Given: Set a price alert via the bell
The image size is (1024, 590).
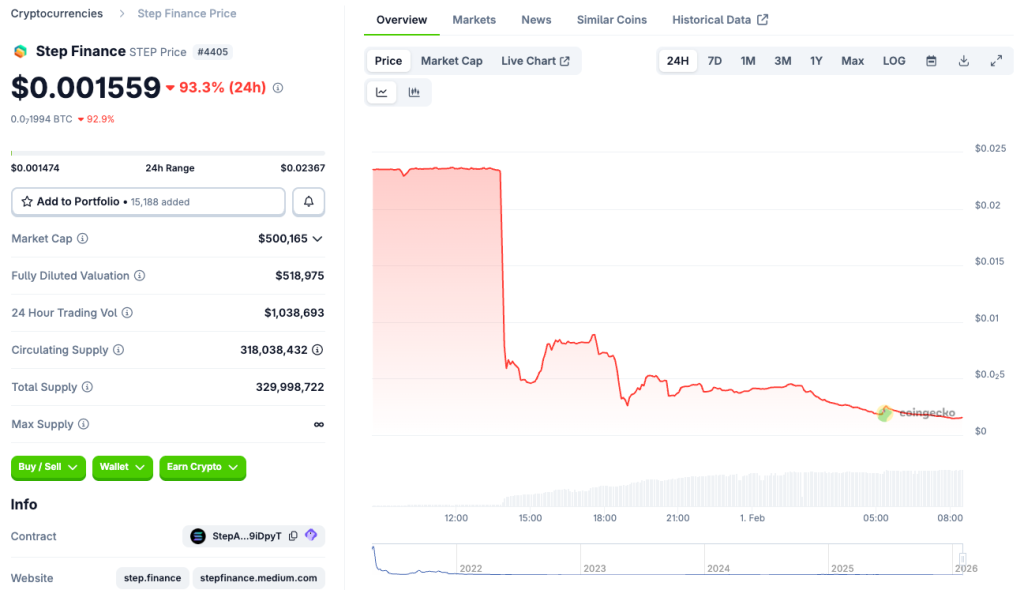Looking at the screenshot, I should pyautogui.click(x=308, y=201).
